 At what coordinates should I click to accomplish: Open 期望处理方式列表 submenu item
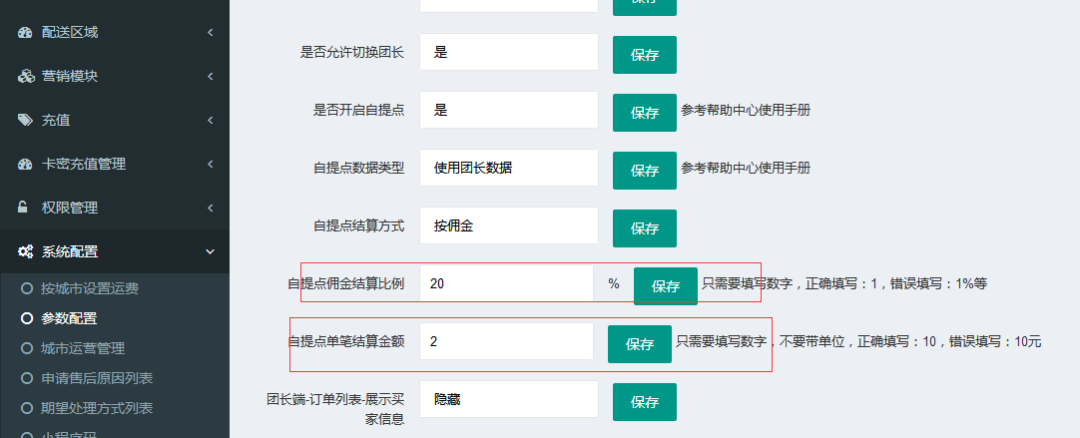(x=96, y=408)
